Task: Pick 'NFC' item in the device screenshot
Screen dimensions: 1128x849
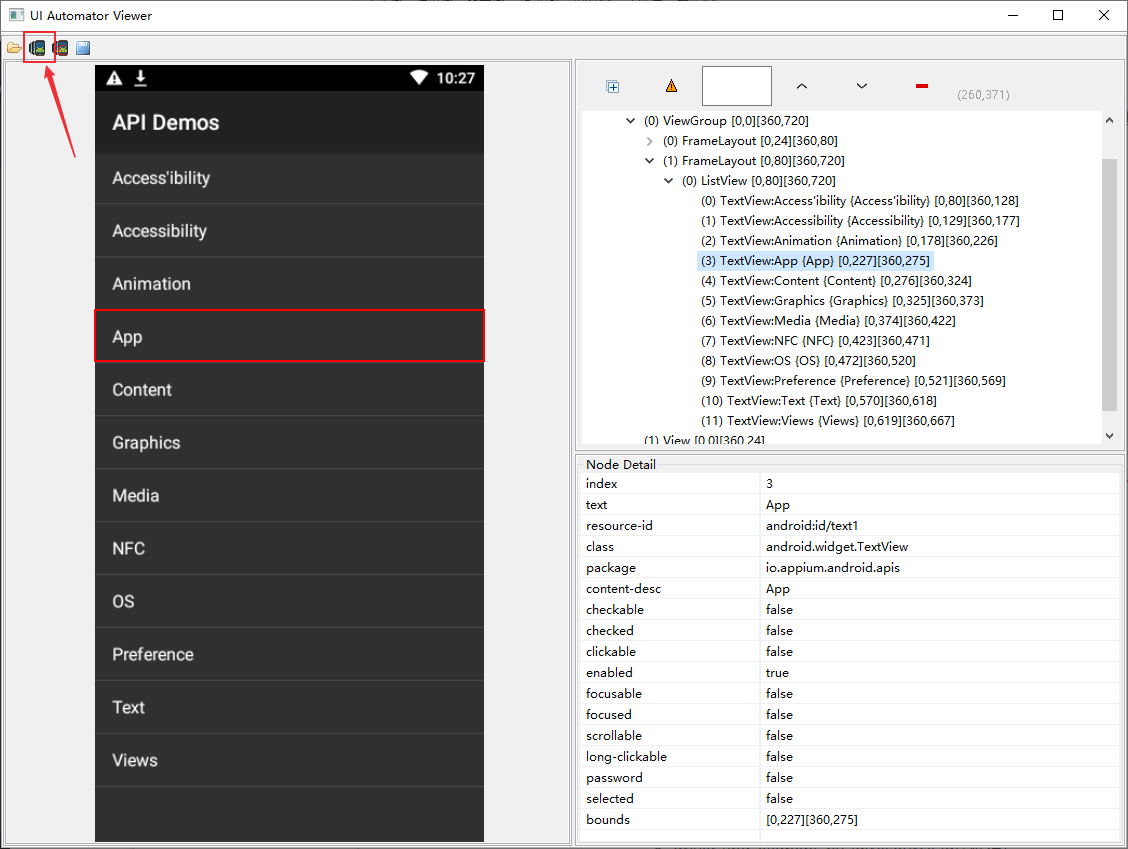Action: (x=289, y=548)
